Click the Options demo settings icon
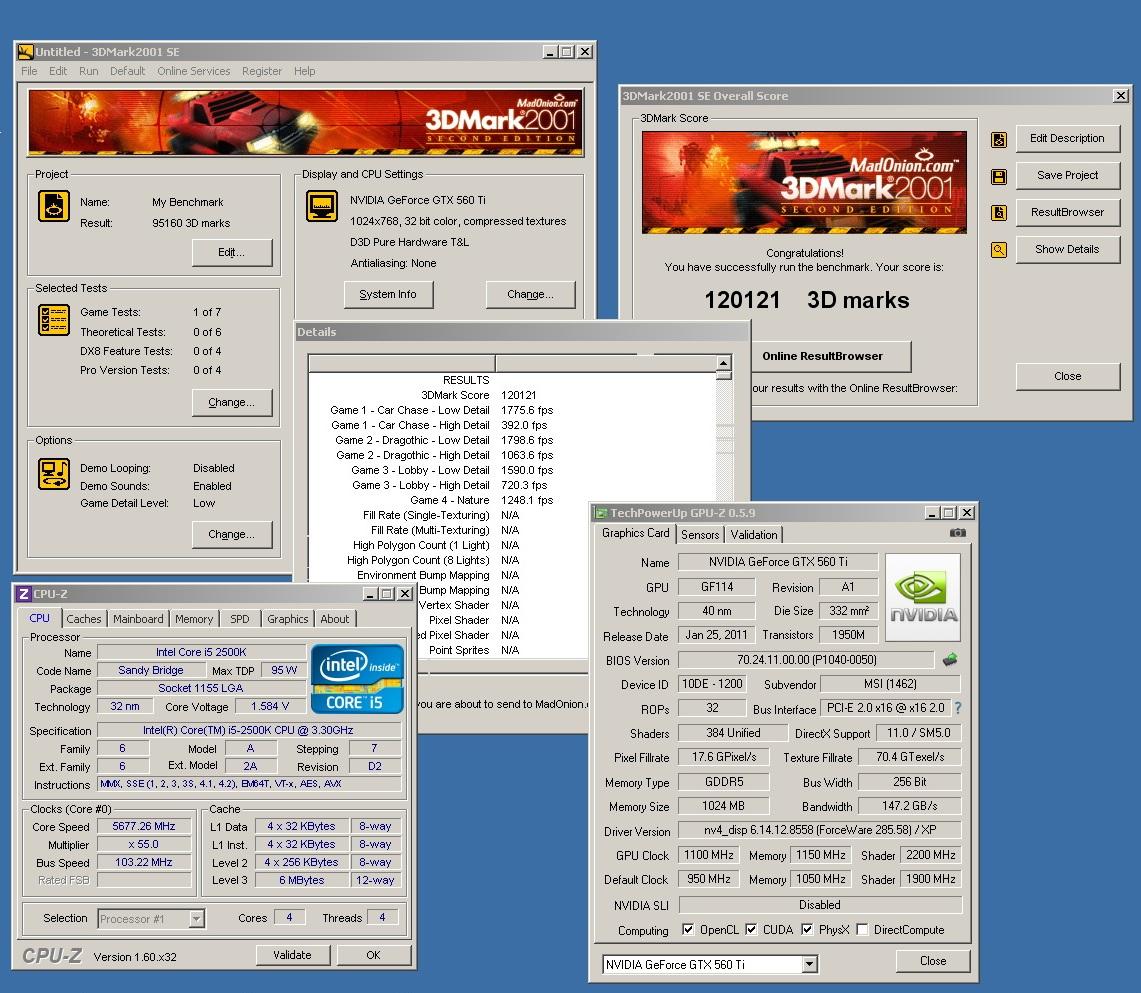The width and height of the screenshot is (1141, 993). tap(54, 474)
